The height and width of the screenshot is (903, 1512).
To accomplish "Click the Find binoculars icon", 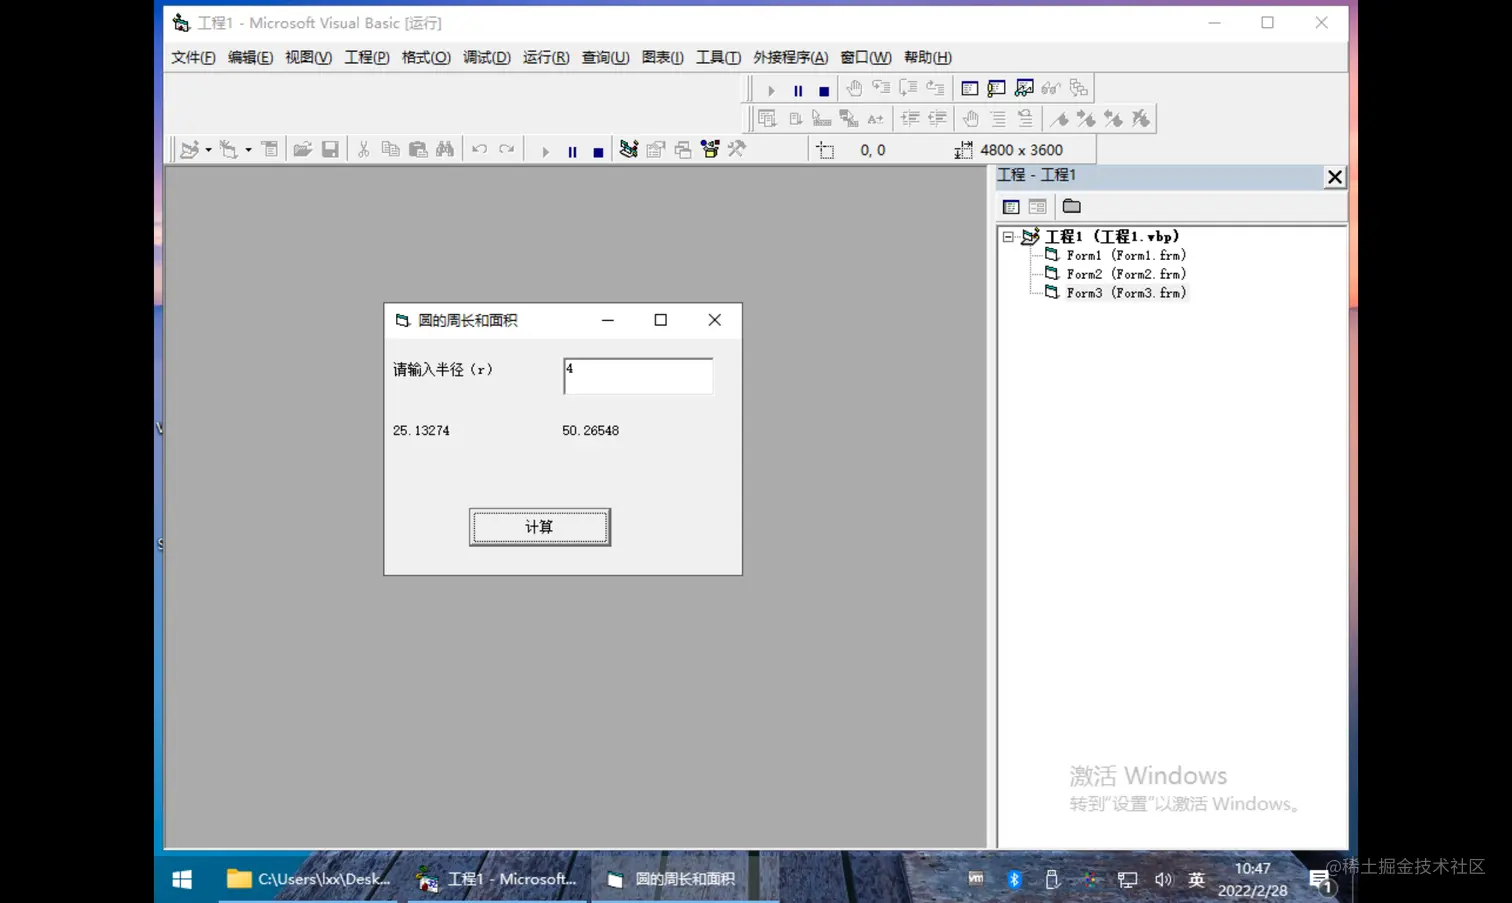I will (445, 150).
